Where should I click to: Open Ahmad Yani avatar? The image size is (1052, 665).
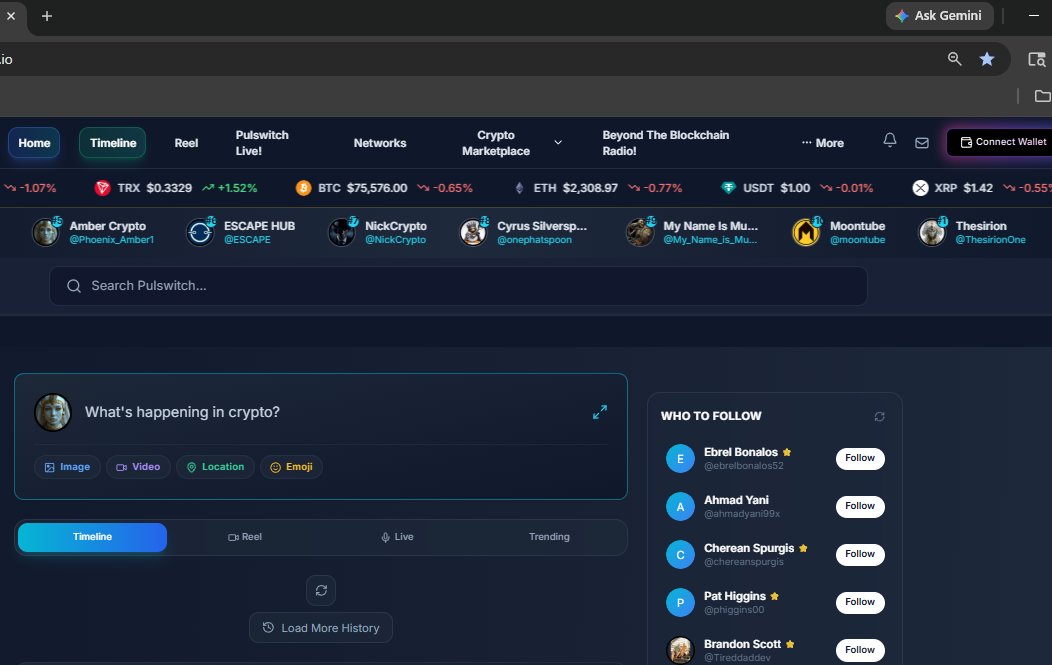[x=680, y=507]
